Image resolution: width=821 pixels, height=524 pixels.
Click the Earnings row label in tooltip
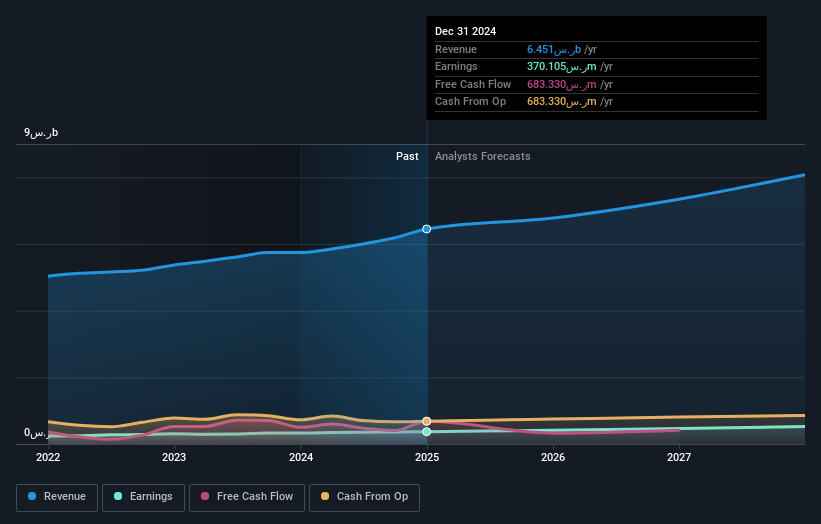(457, 66)
